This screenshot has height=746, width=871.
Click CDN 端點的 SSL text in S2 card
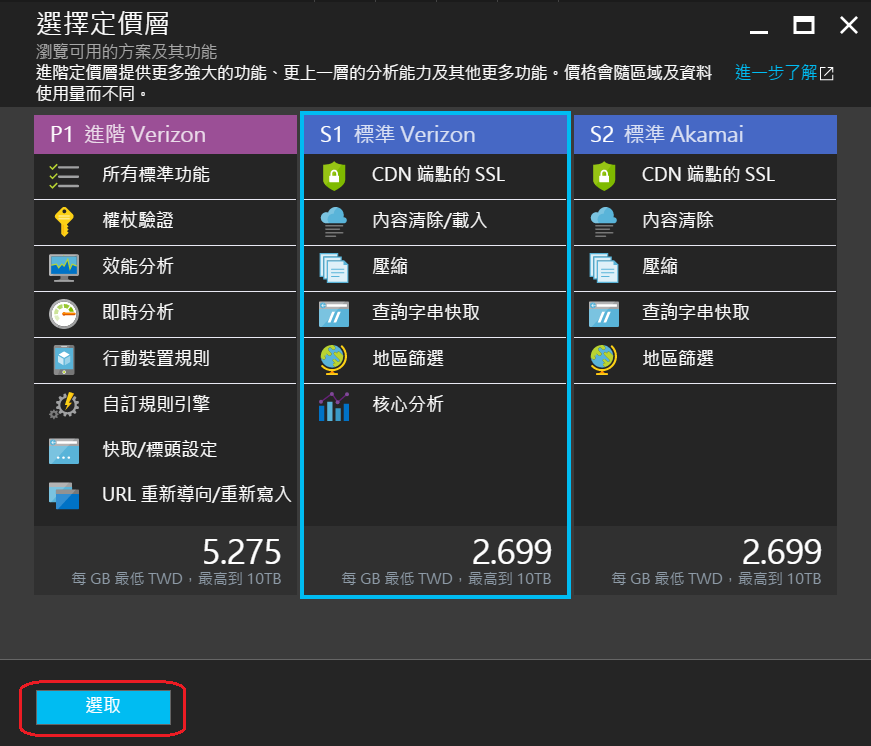tap(708, 174)
